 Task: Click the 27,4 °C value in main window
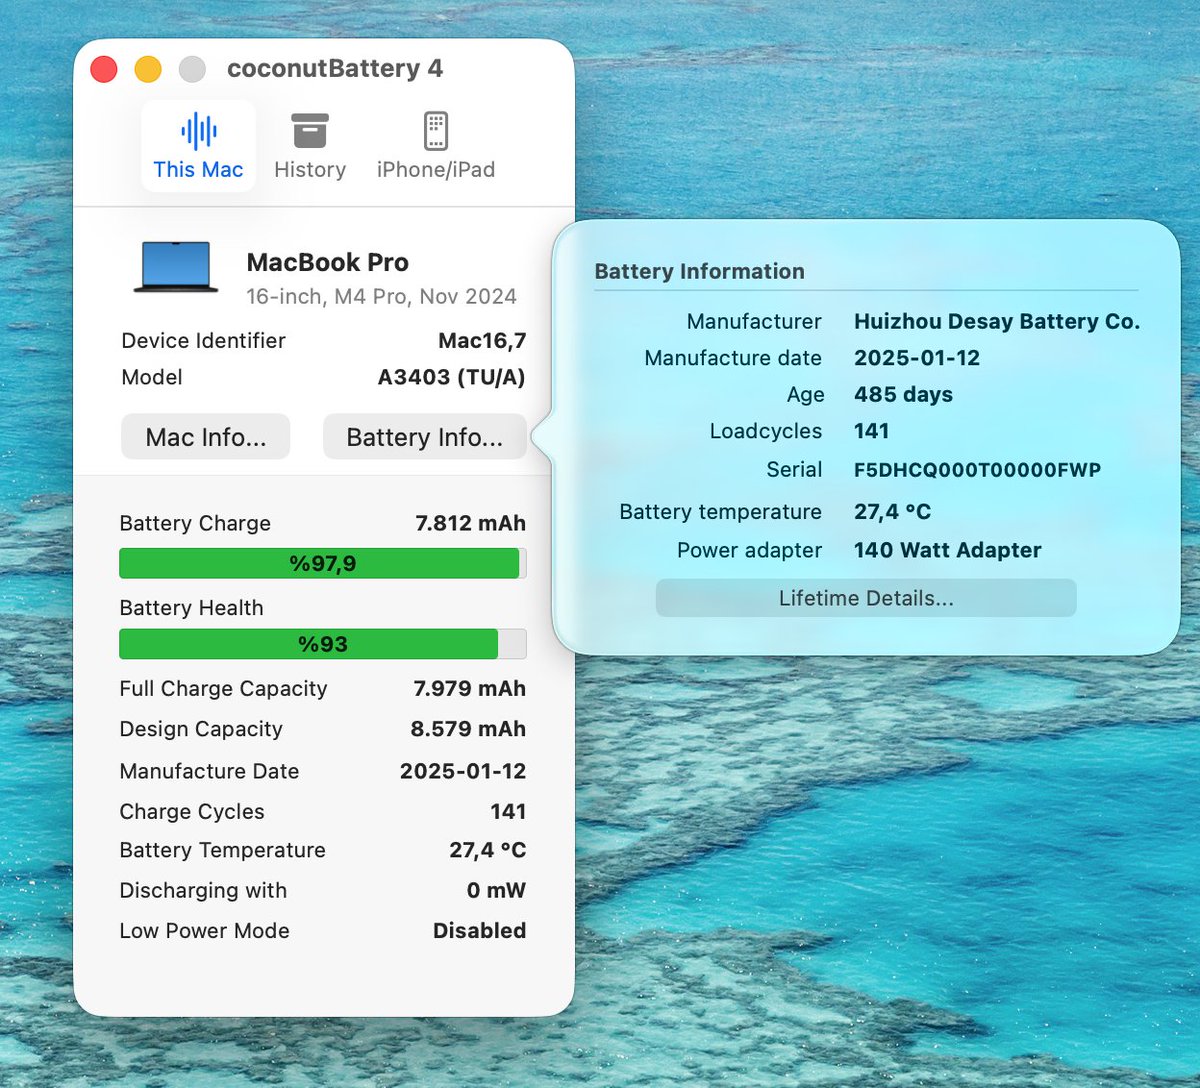(x=487, y=850)
